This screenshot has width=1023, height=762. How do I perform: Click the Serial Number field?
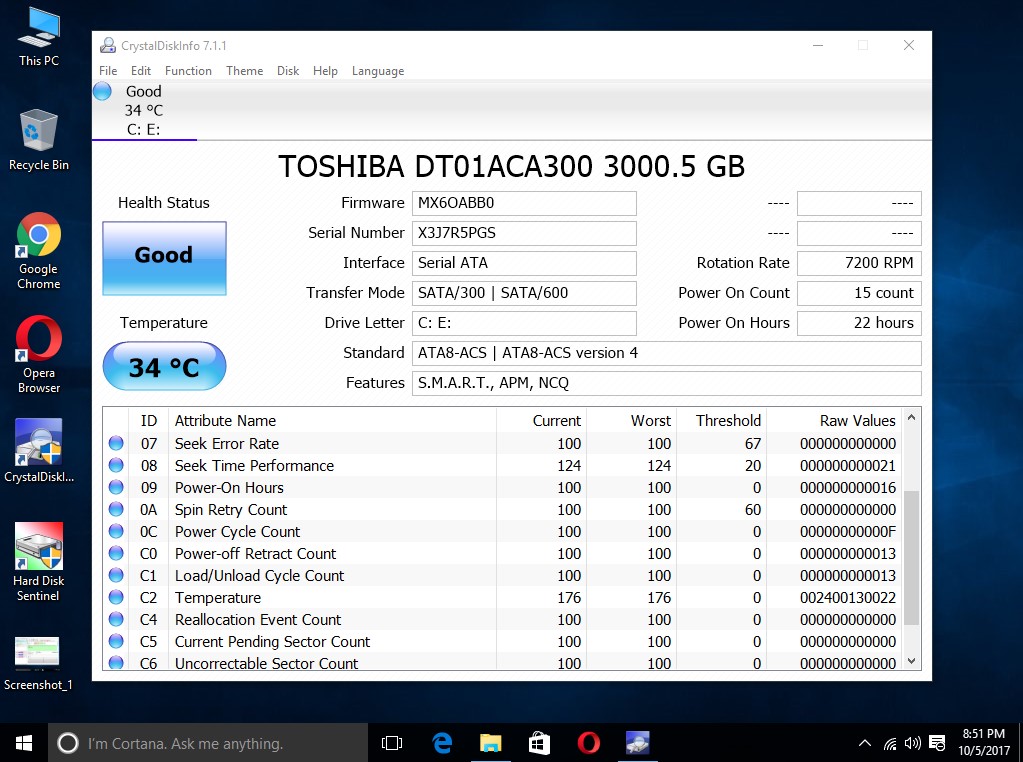coord(524,233)
